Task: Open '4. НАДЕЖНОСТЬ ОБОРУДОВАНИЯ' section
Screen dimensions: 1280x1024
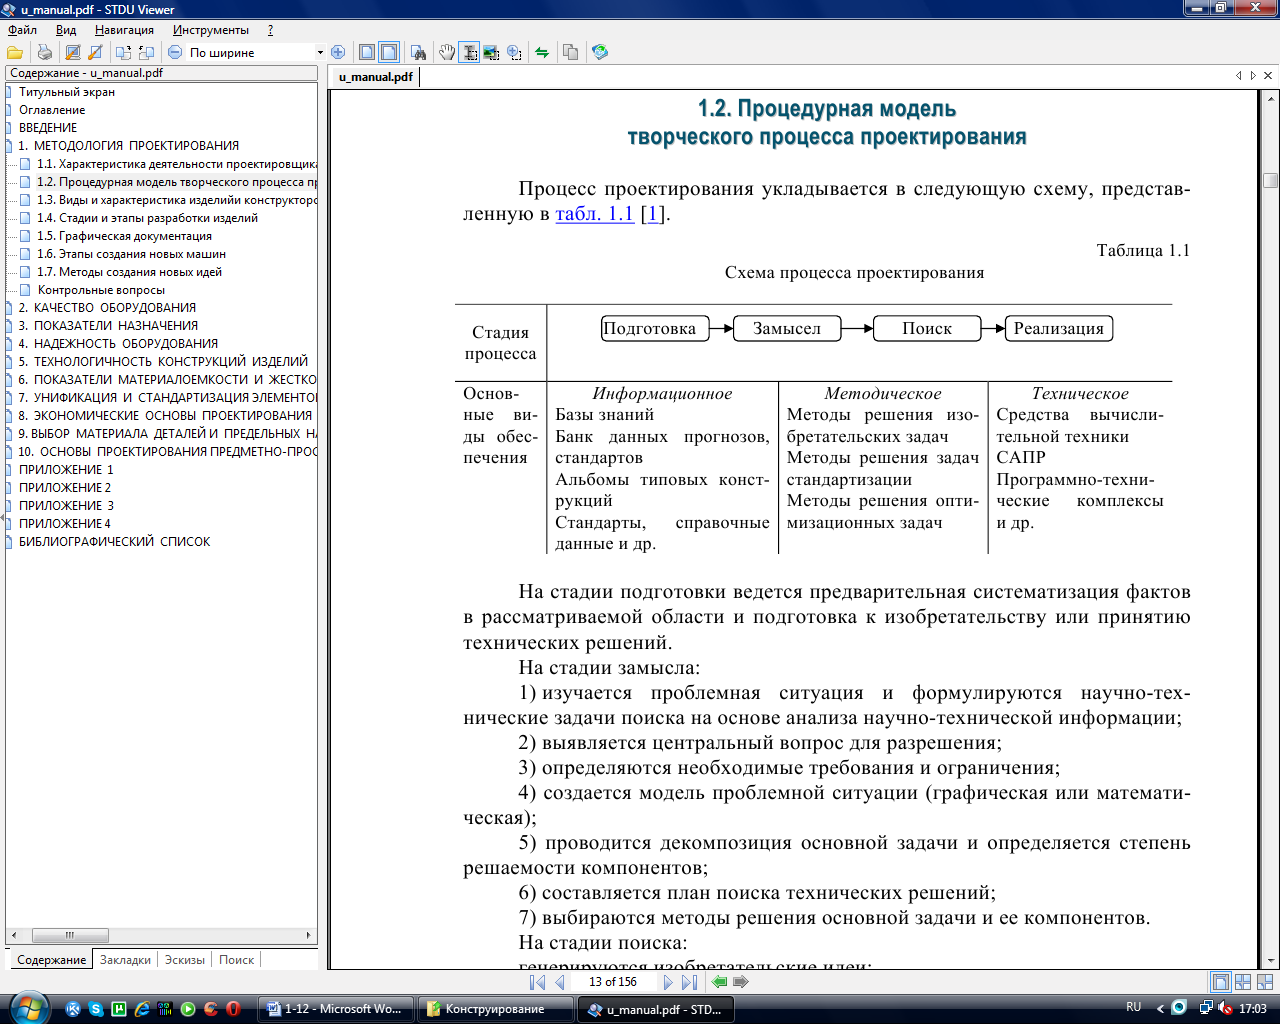Action: (x=118, y=344)
